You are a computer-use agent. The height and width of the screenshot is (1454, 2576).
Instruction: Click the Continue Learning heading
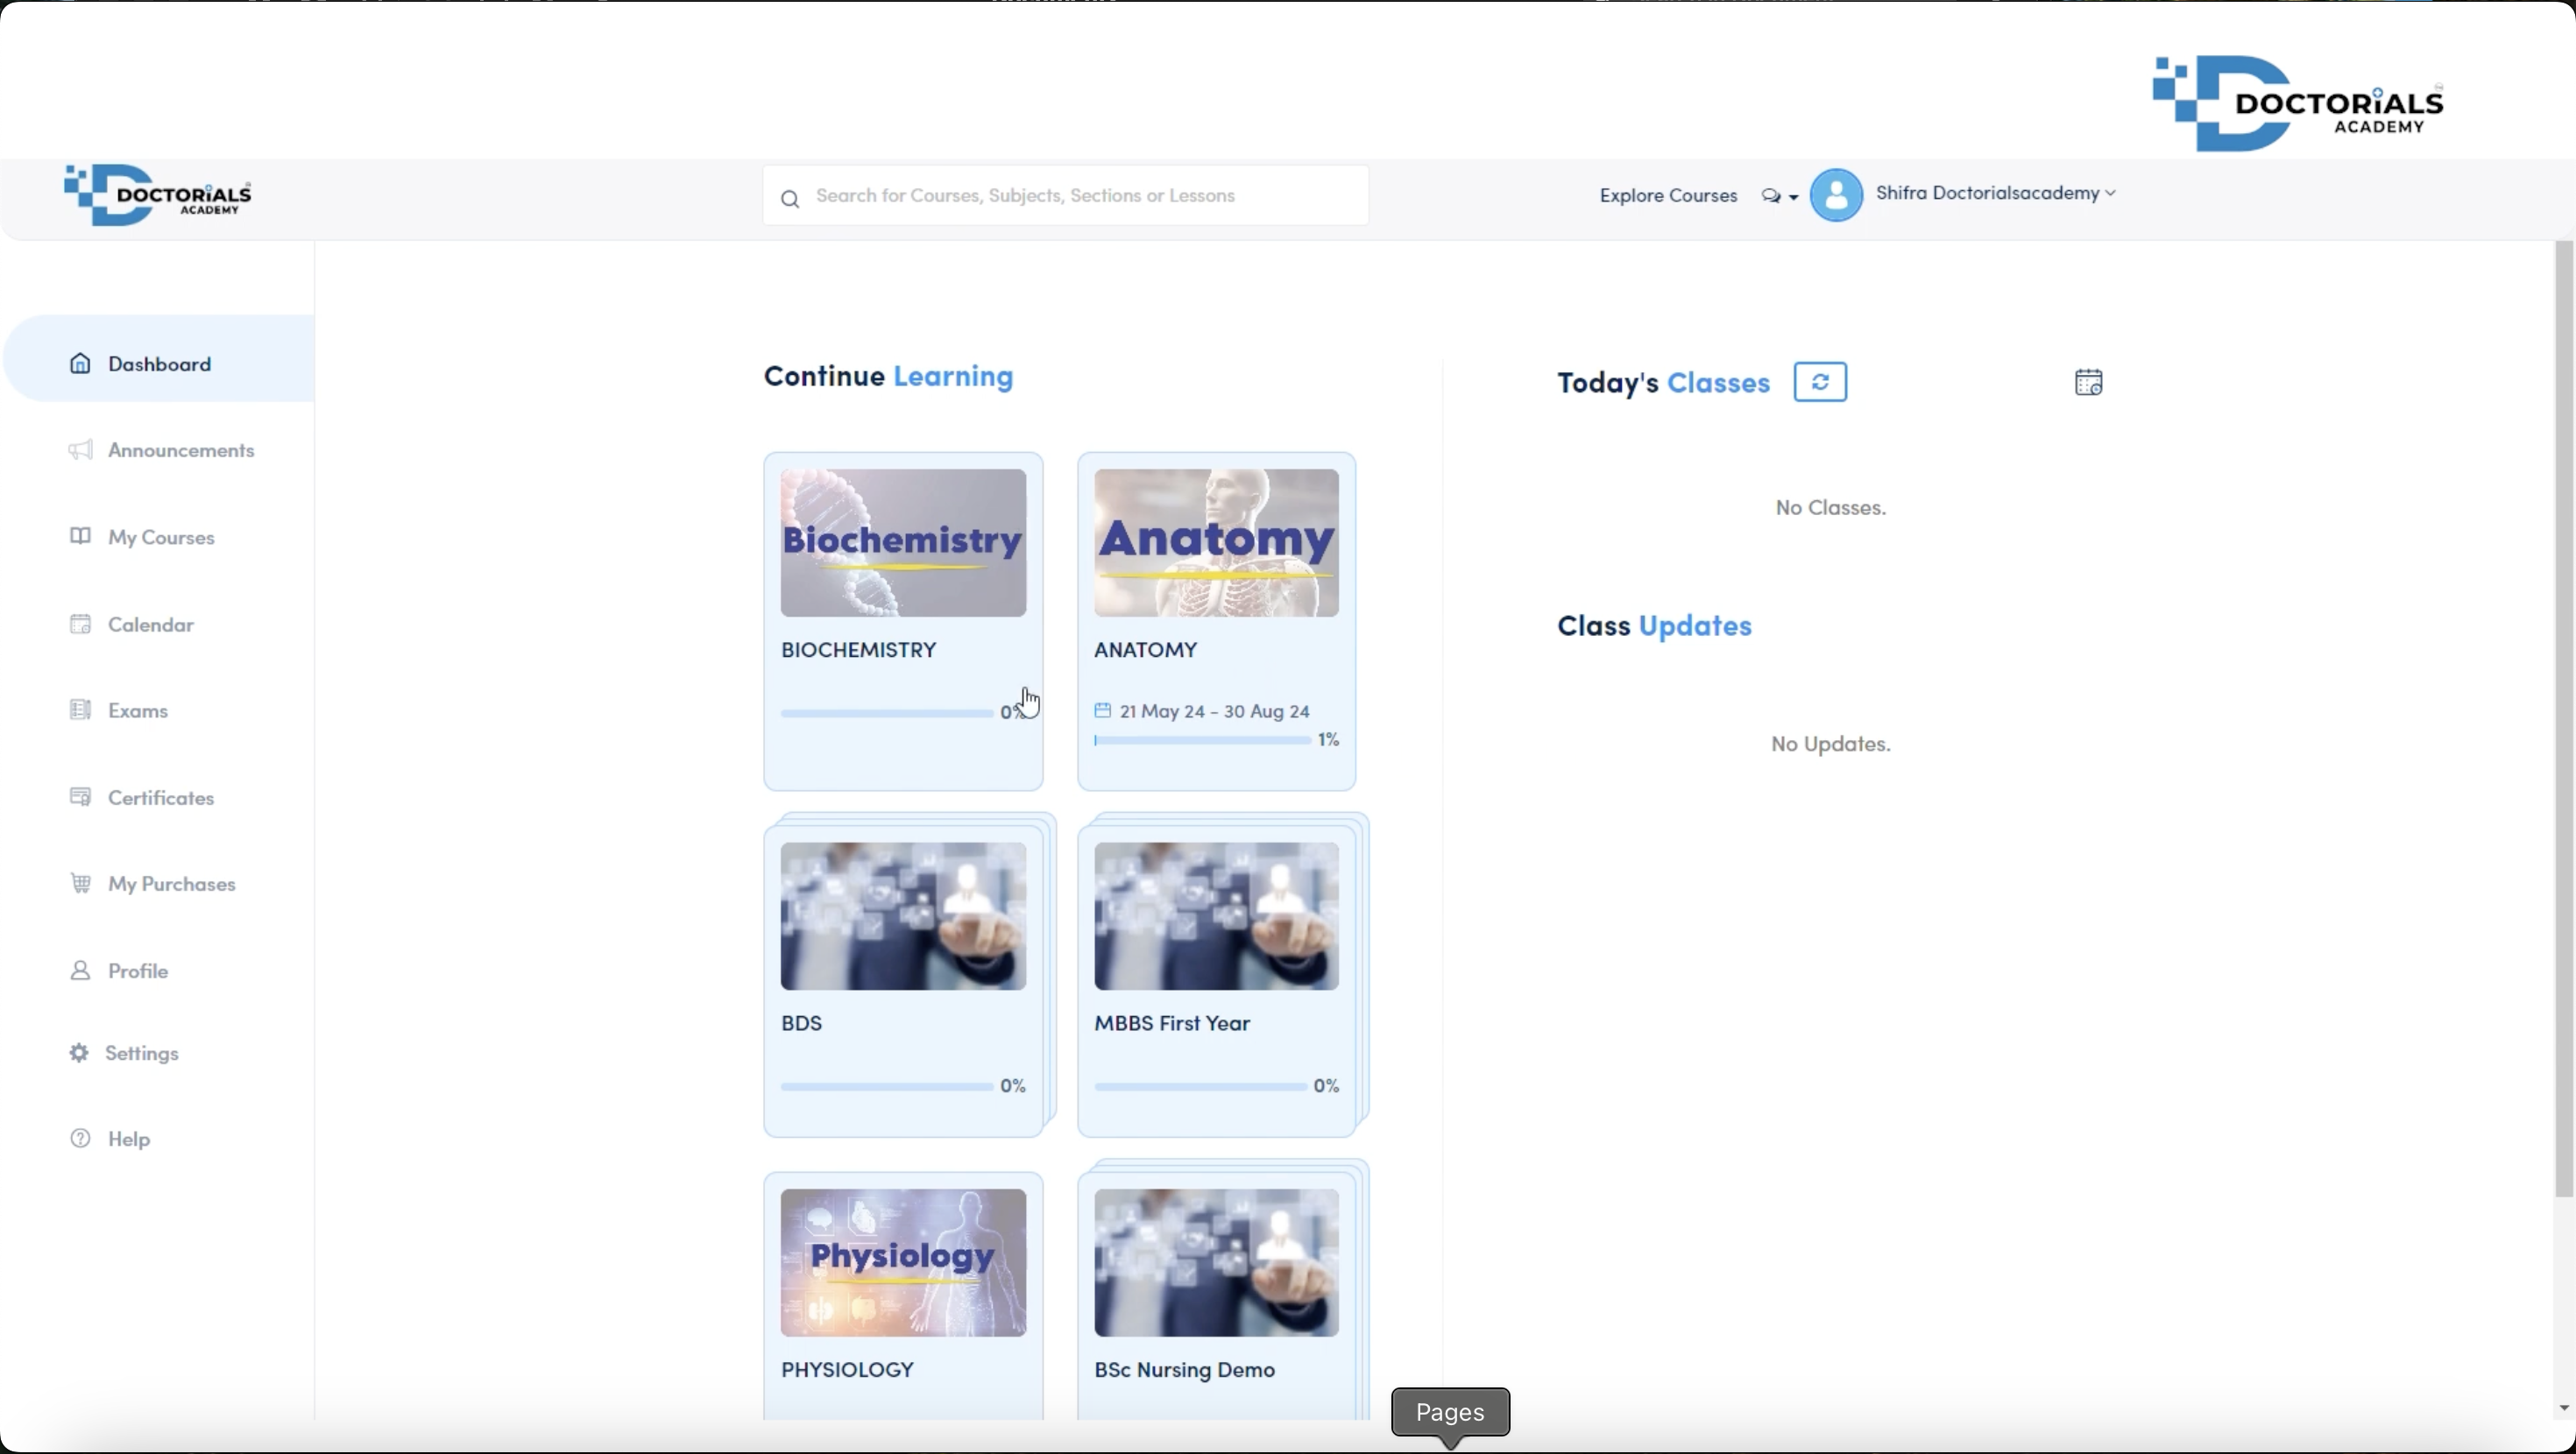(888, 377)
